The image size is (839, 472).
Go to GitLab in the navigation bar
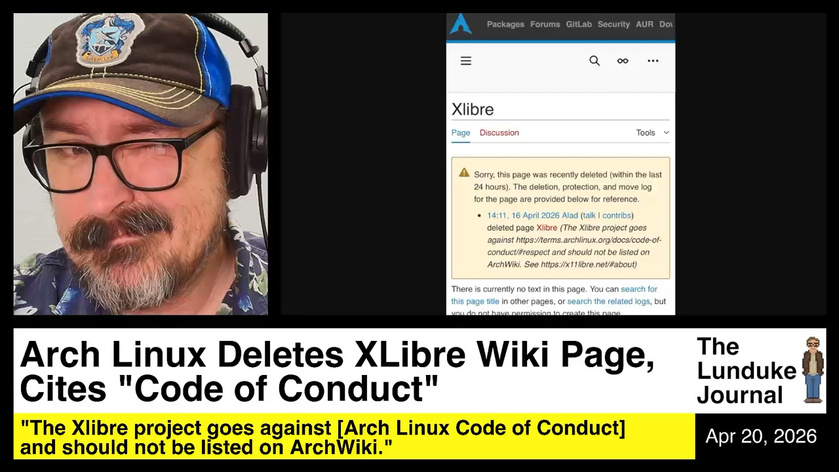(x=579, y=25)
